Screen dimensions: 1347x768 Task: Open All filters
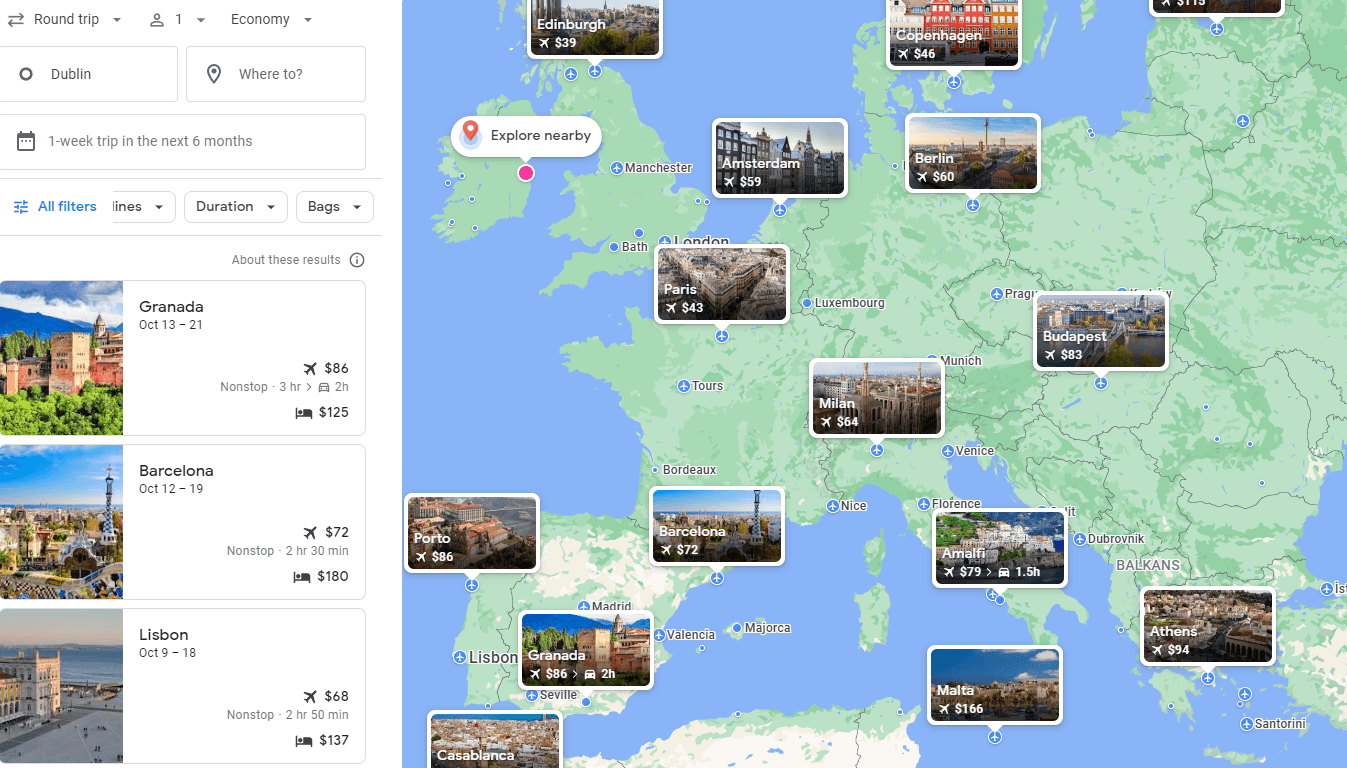point(55,207)
